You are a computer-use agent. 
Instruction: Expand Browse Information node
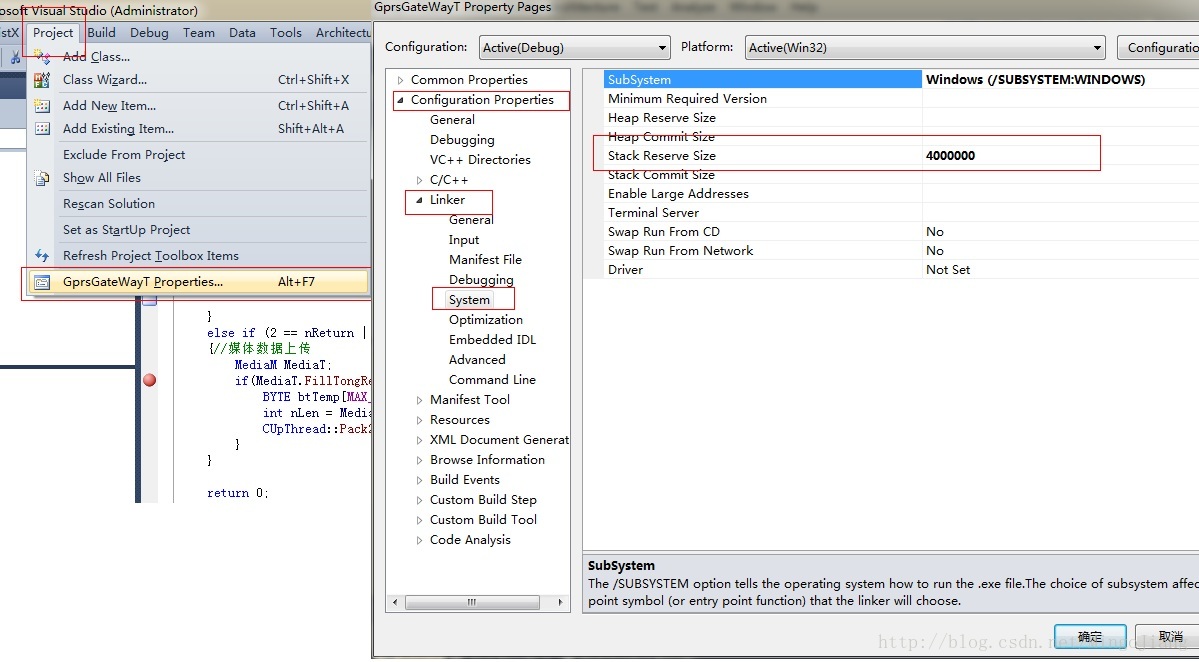point(419,460)
